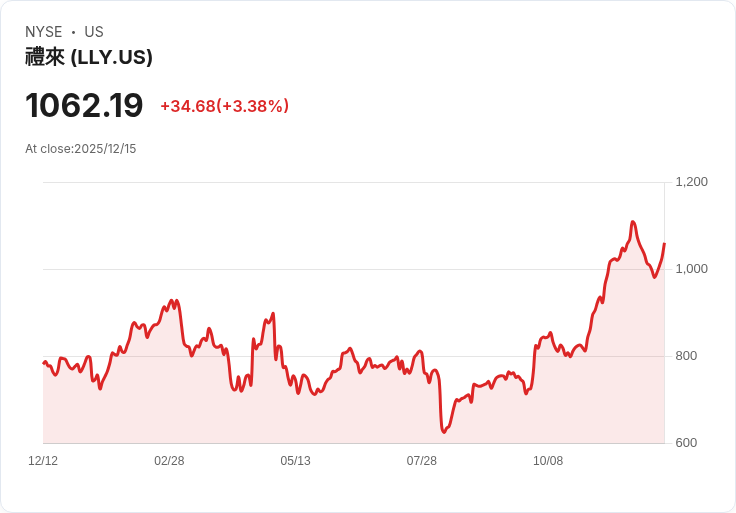The image size is (736, 513).
Task: Click the rightmost end of the price line
Action: click(664, 244)
